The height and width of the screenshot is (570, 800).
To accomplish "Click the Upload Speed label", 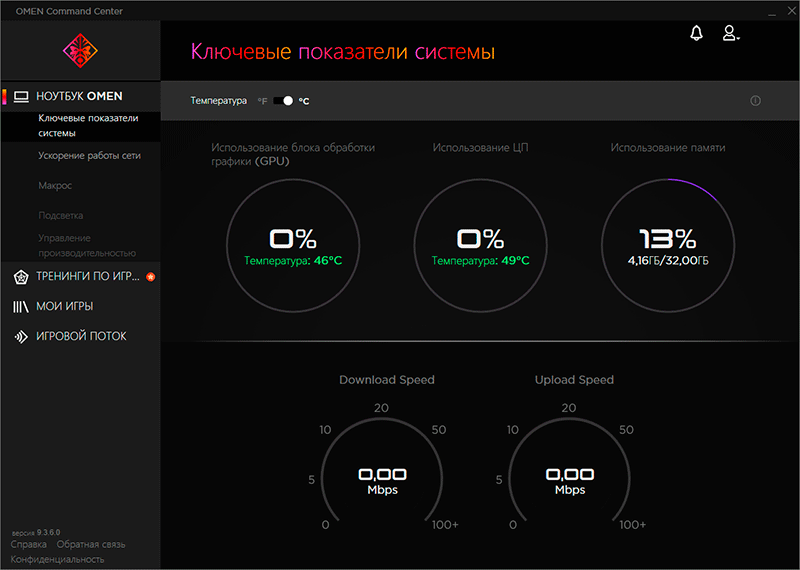I will [574, 380].
